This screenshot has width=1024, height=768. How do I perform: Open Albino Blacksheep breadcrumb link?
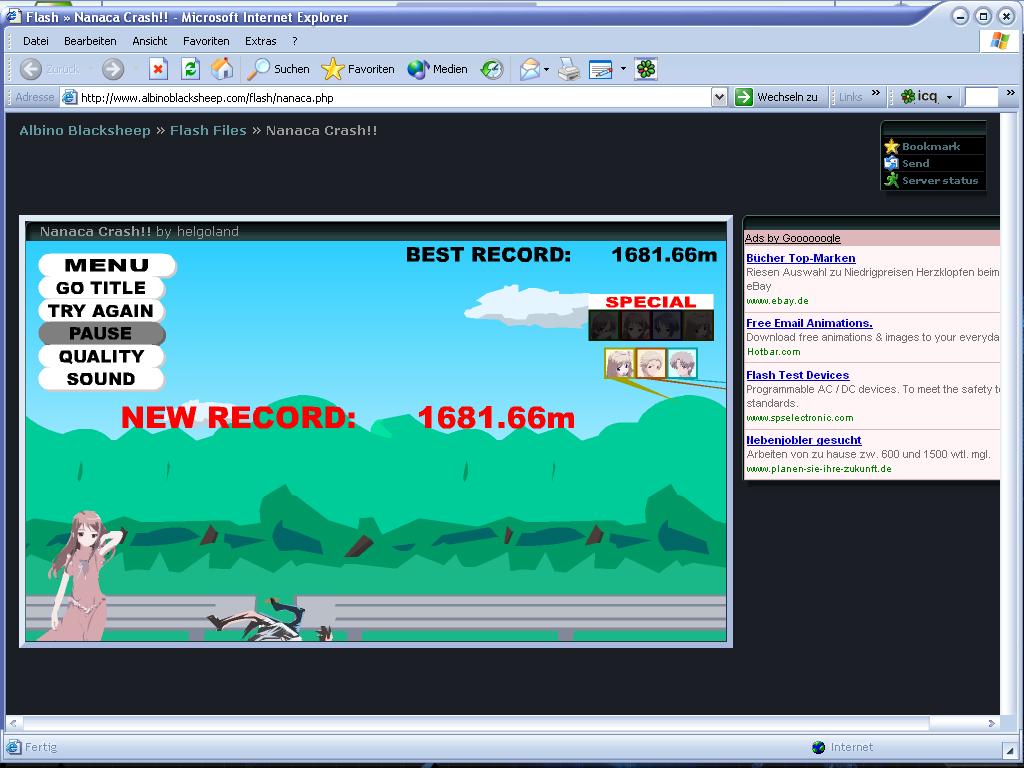(85, 131)
